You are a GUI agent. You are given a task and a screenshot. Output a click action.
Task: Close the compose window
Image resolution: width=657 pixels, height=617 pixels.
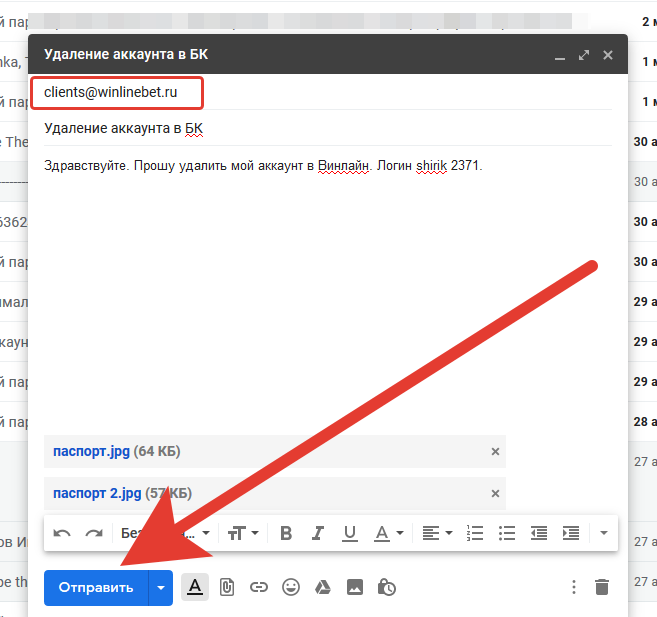click(608, 55)
